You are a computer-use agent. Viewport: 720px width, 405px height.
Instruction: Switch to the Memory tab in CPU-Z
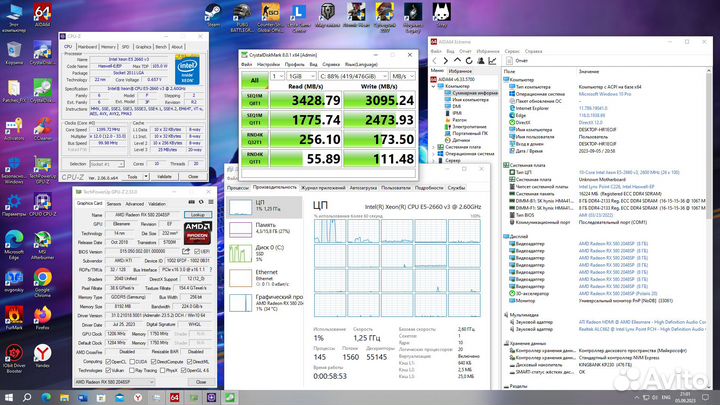tap(108, 47)
